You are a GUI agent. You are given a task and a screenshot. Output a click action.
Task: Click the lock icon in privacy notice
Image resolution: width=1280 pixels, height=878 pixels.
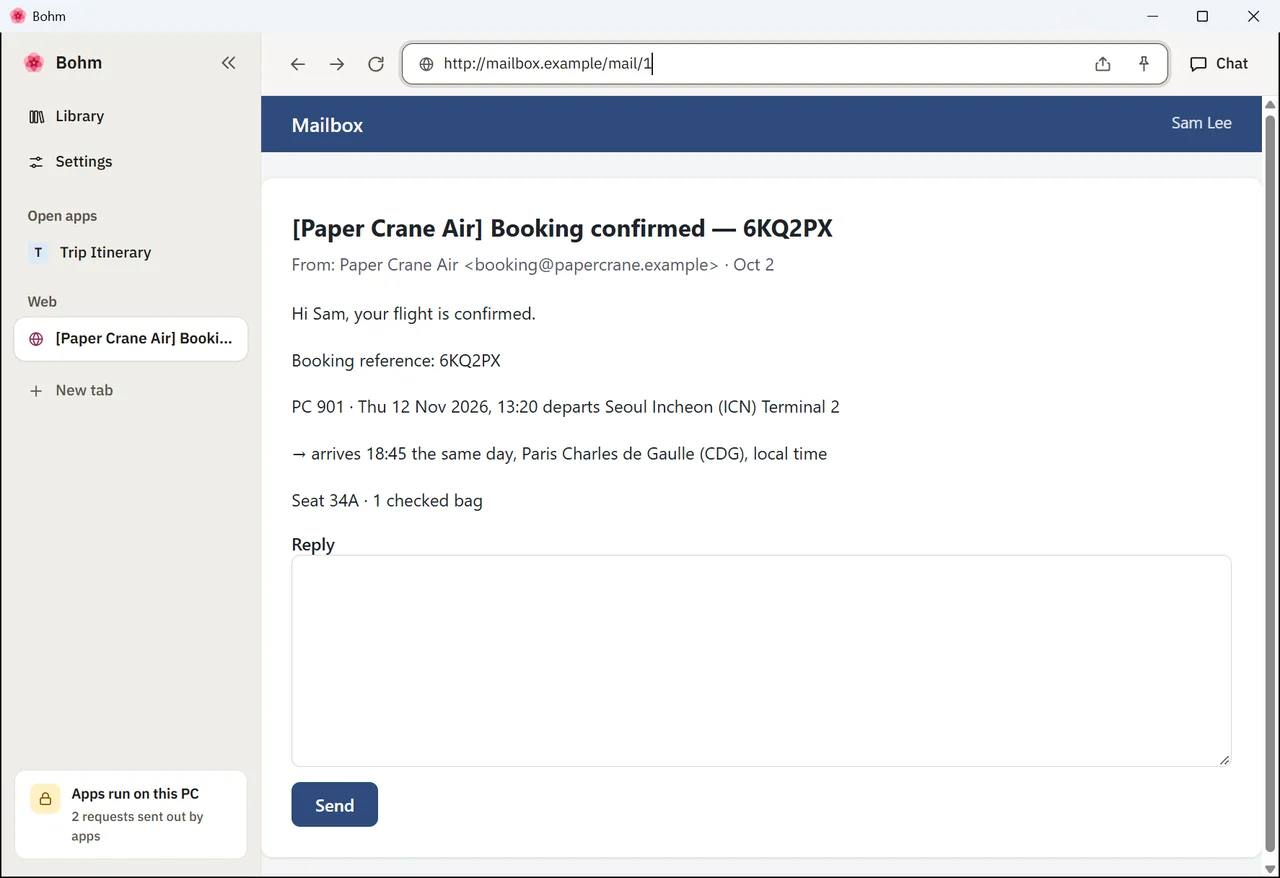45,800
